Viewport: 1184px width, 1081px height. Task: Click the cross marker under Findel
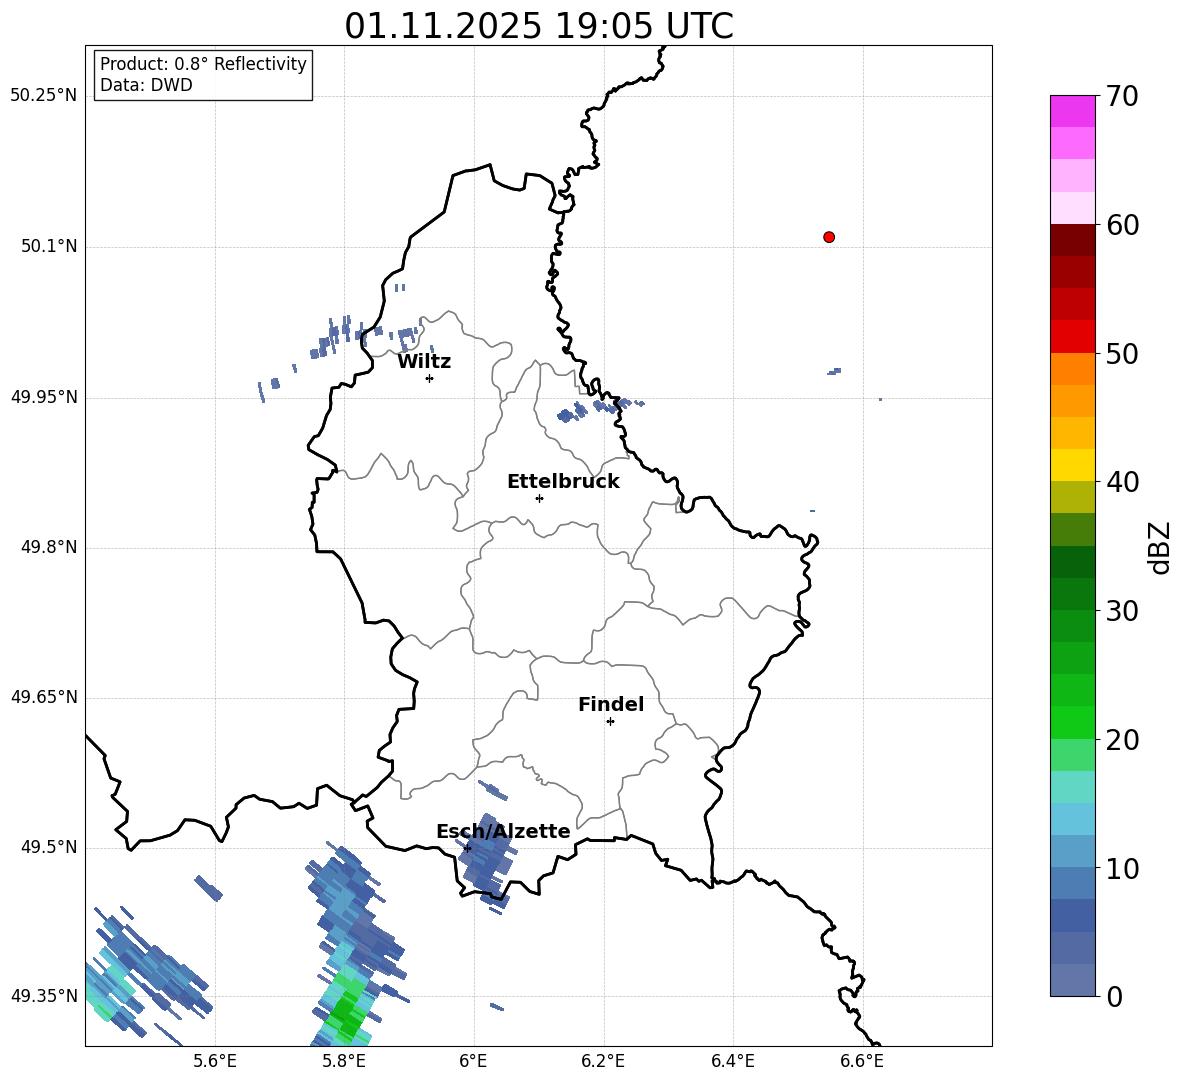coord(610,722)
